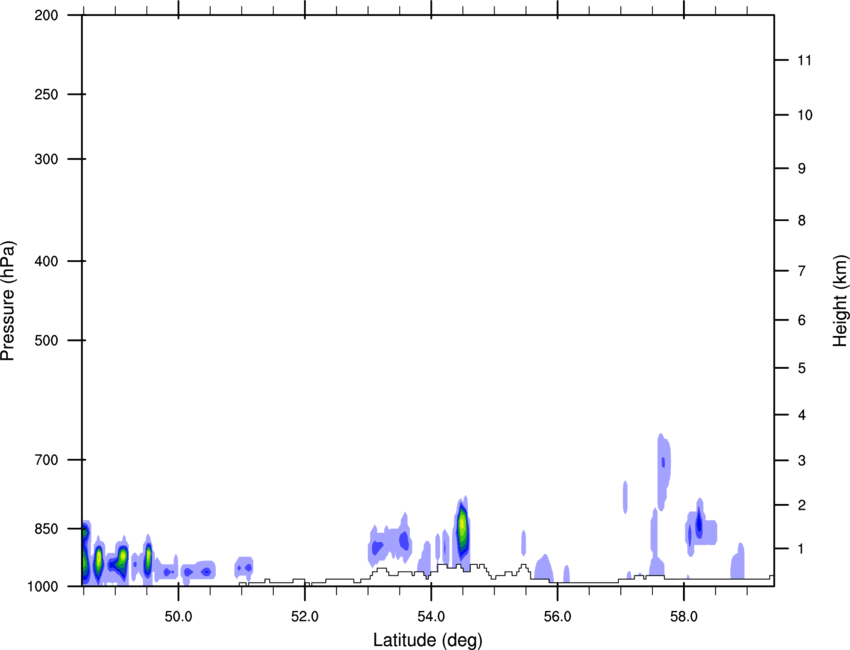Click the 500 pressure tick label
This screenshot has width=850, height=650.
[46, 340]
